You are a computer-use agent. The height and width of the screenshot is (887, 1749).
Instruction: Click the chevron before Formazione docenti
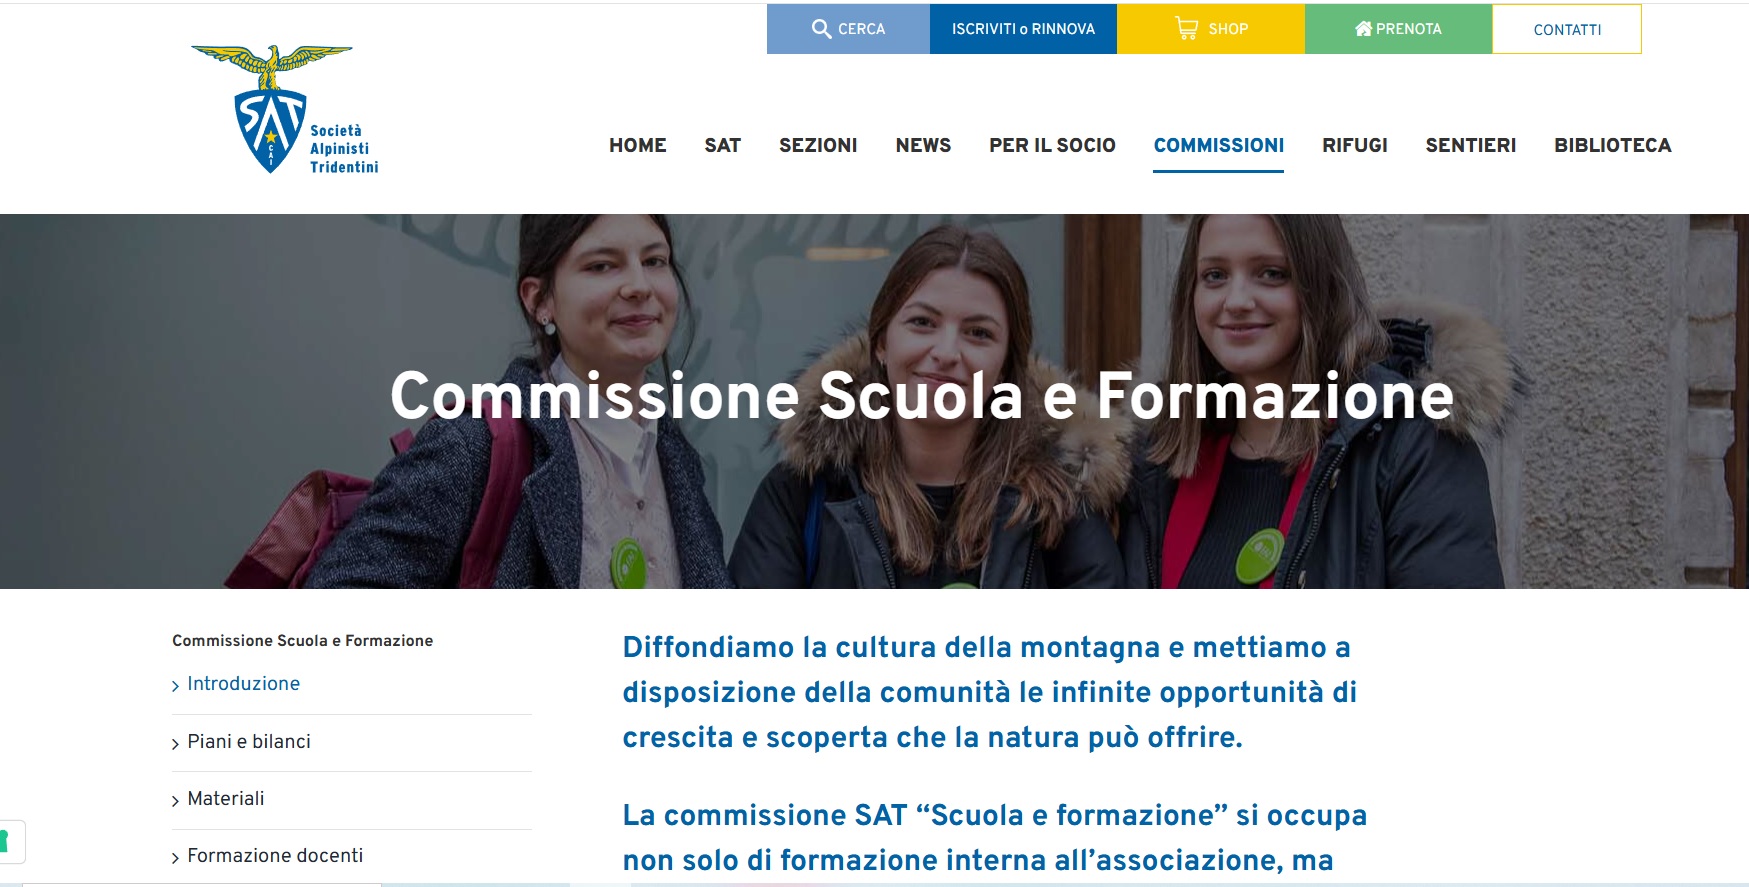tap(175, 858)
